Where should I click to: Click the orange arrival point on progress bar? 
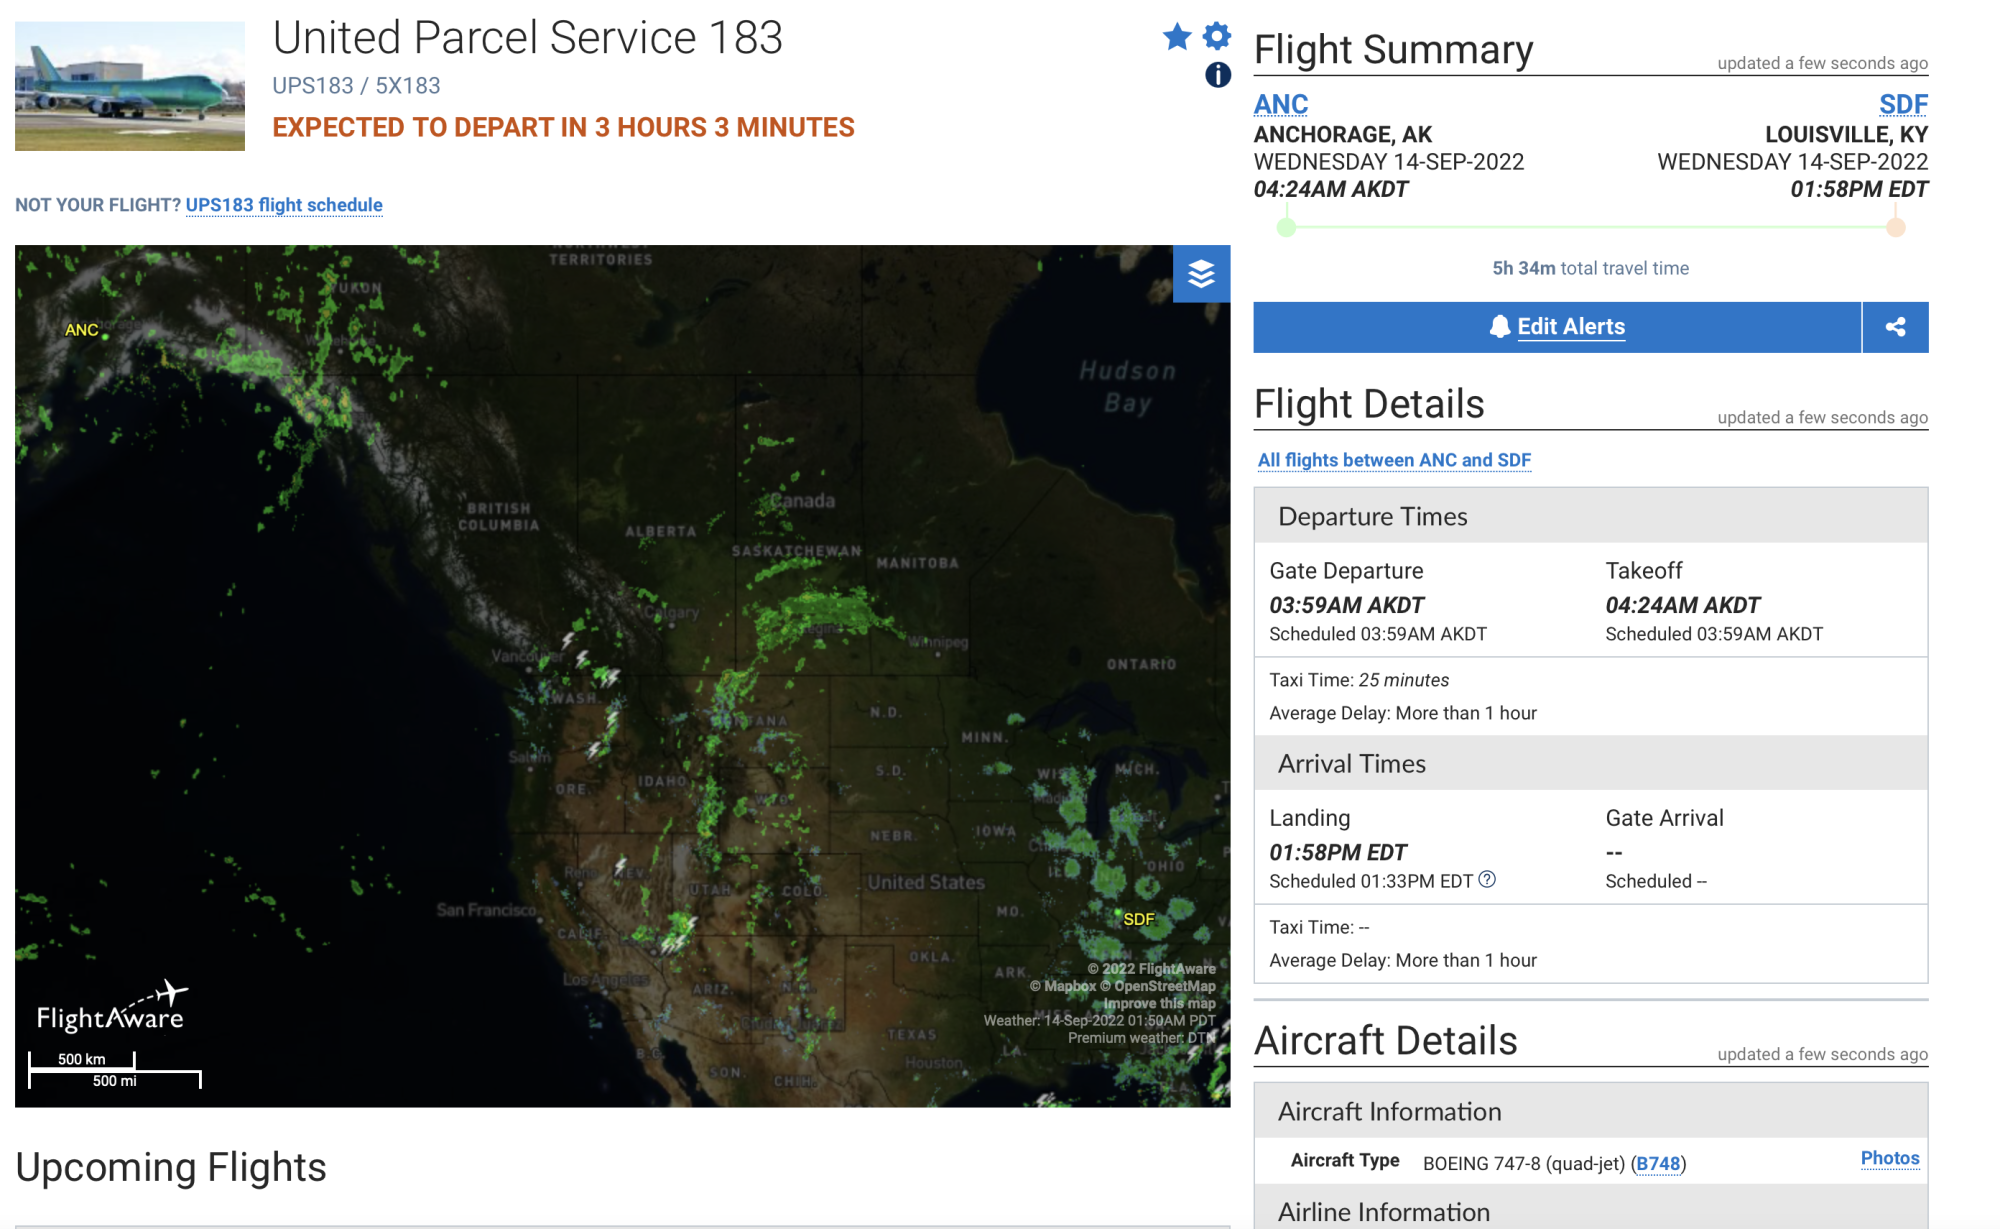coord(1895,228)
